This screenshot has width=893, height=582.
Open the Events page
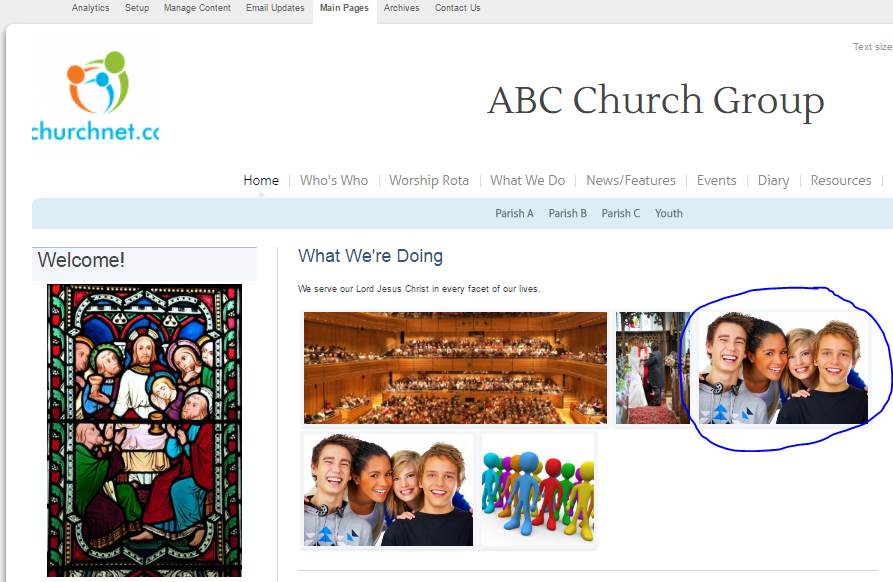(716, 180)
